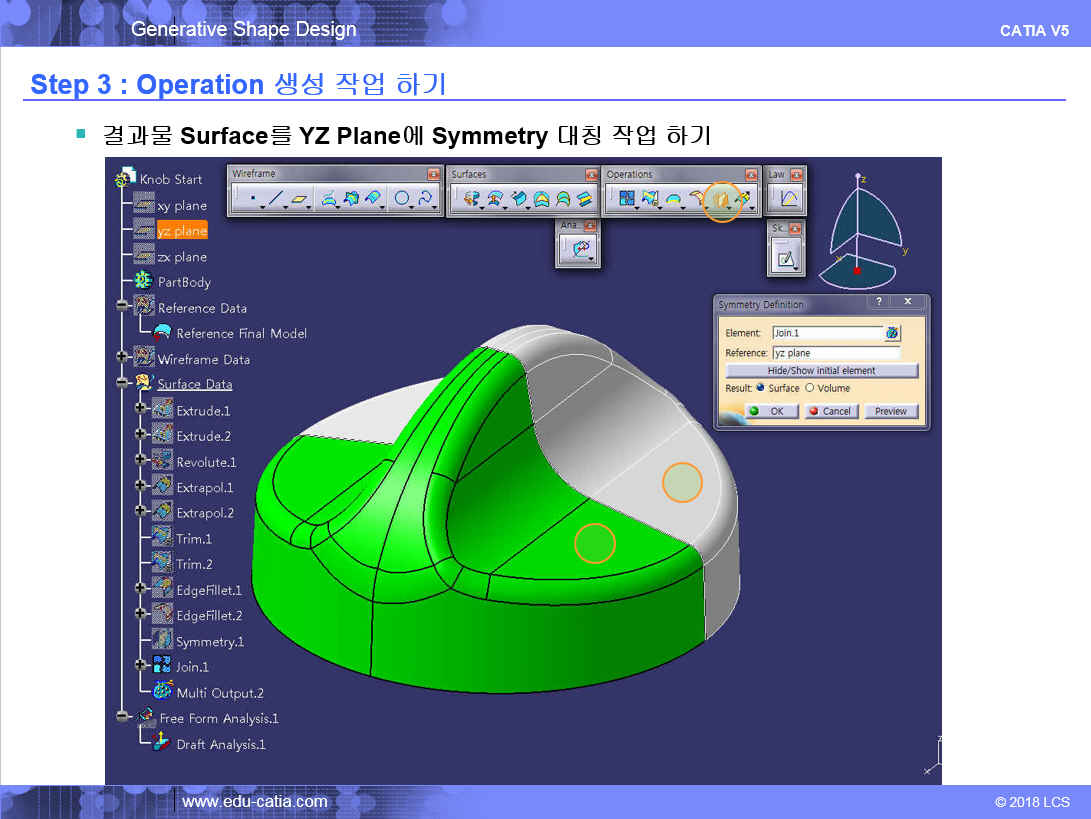
Task: Select the Symmetry tool in Operations toolbar
Action: click(x=720, y=200)
